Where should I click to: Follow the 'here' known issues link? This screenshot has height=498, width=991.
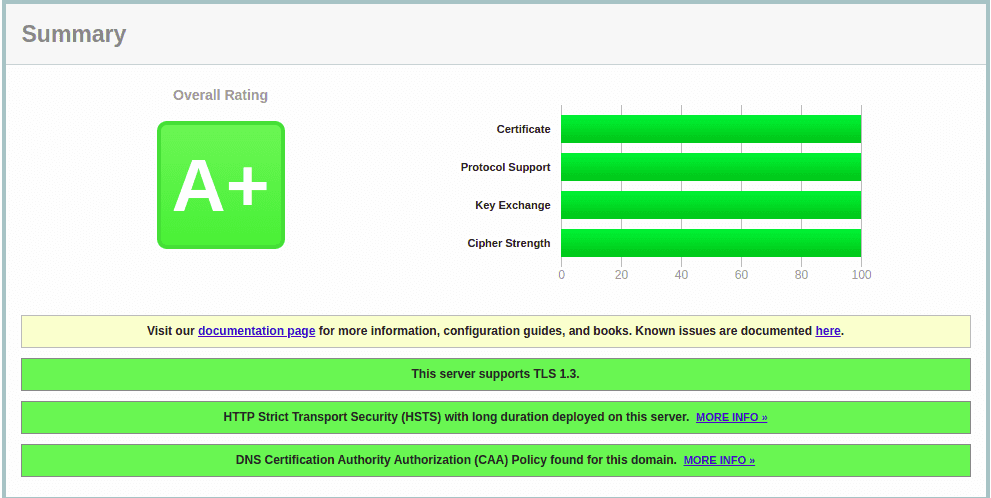tap(827, 331)
